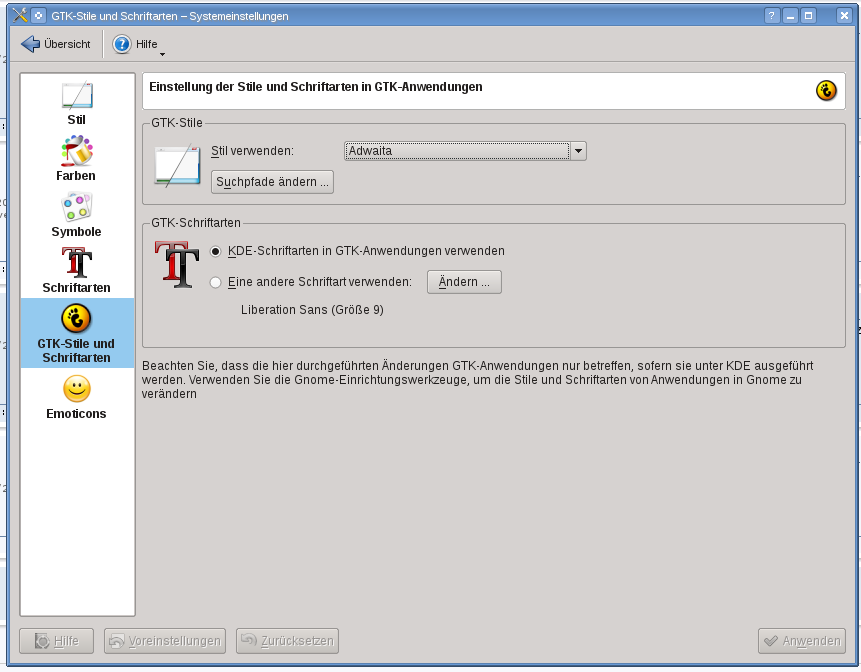
Task: Click the GTK-Stile und Schriftarten icon
Action: (77, 319)
